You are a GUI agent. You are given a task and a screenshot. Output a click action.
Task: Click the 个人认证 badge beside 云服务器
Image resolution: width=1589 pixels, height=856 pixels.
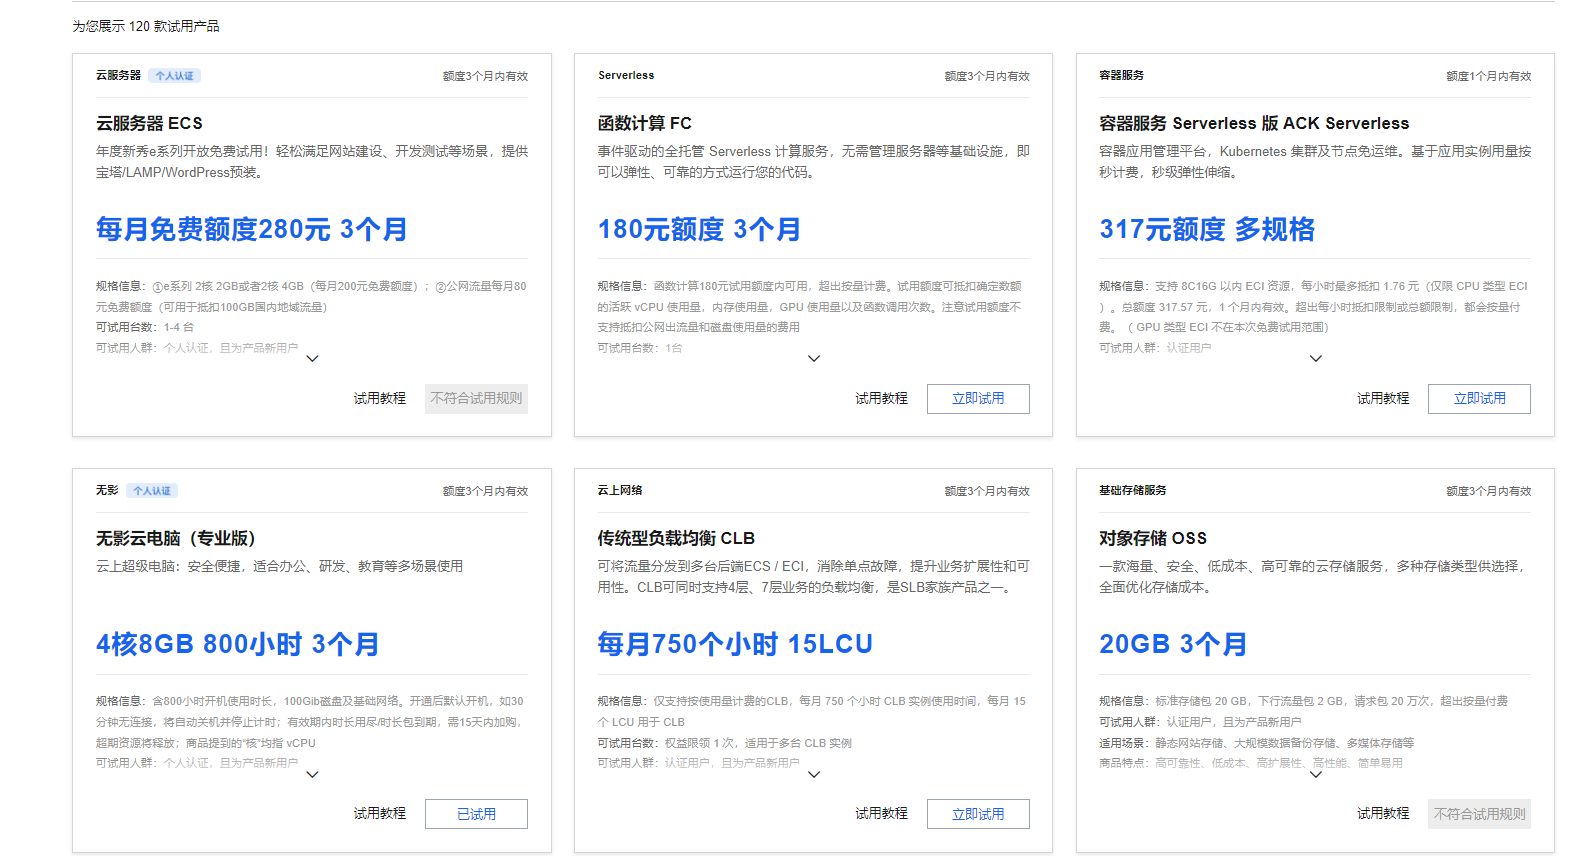coord(175,76)
